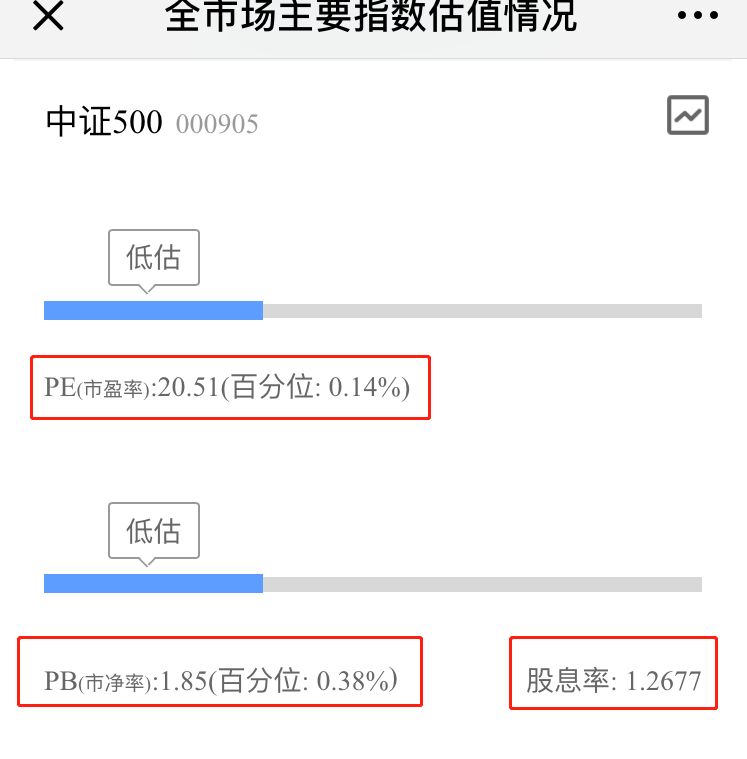
Task: Tap the 中证500 index name
Action: 104,122
